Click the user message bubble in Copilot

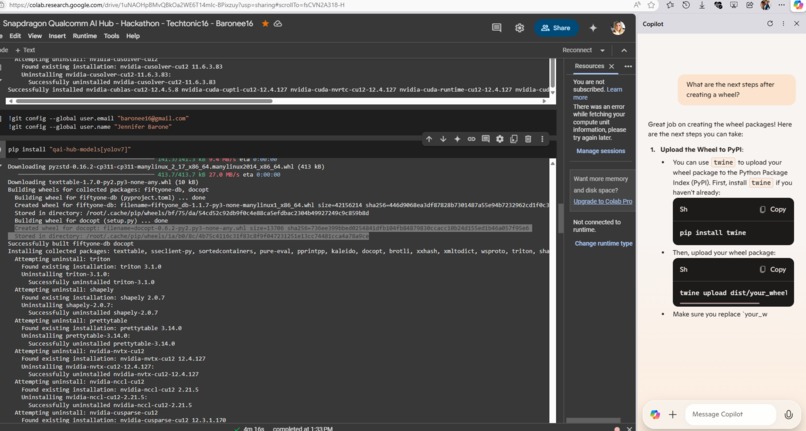click(736, 90)
